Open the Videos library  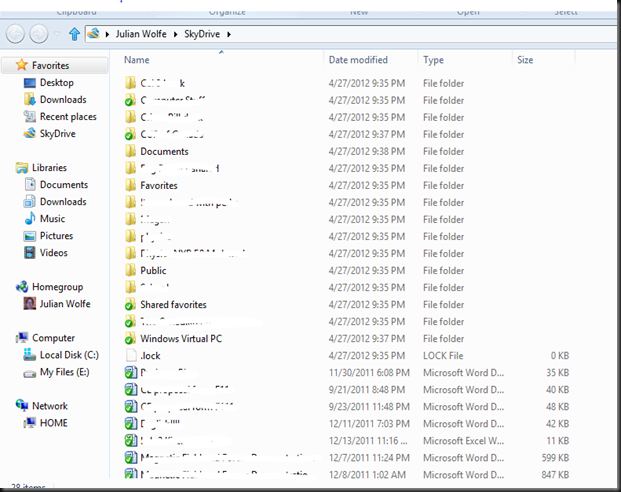click(53, 253)
